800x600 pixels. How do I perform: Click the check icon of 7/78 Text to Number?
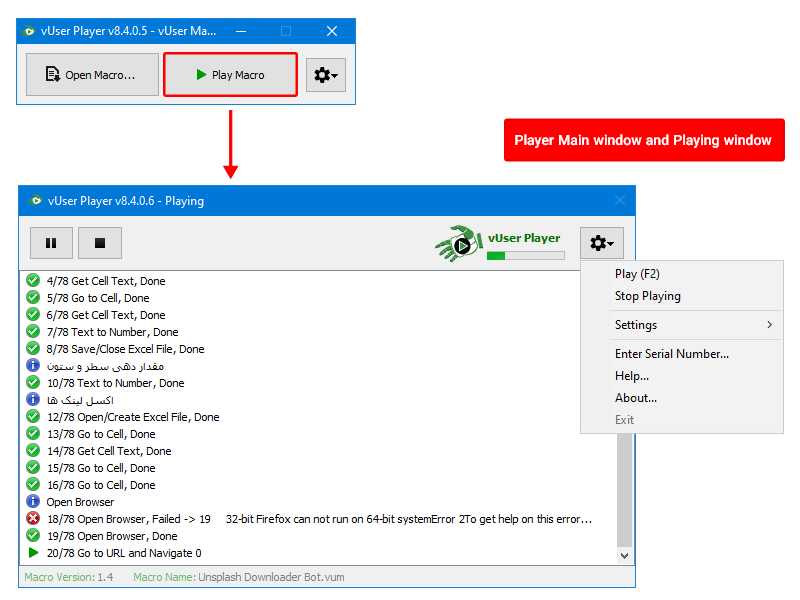pos(33,331)
